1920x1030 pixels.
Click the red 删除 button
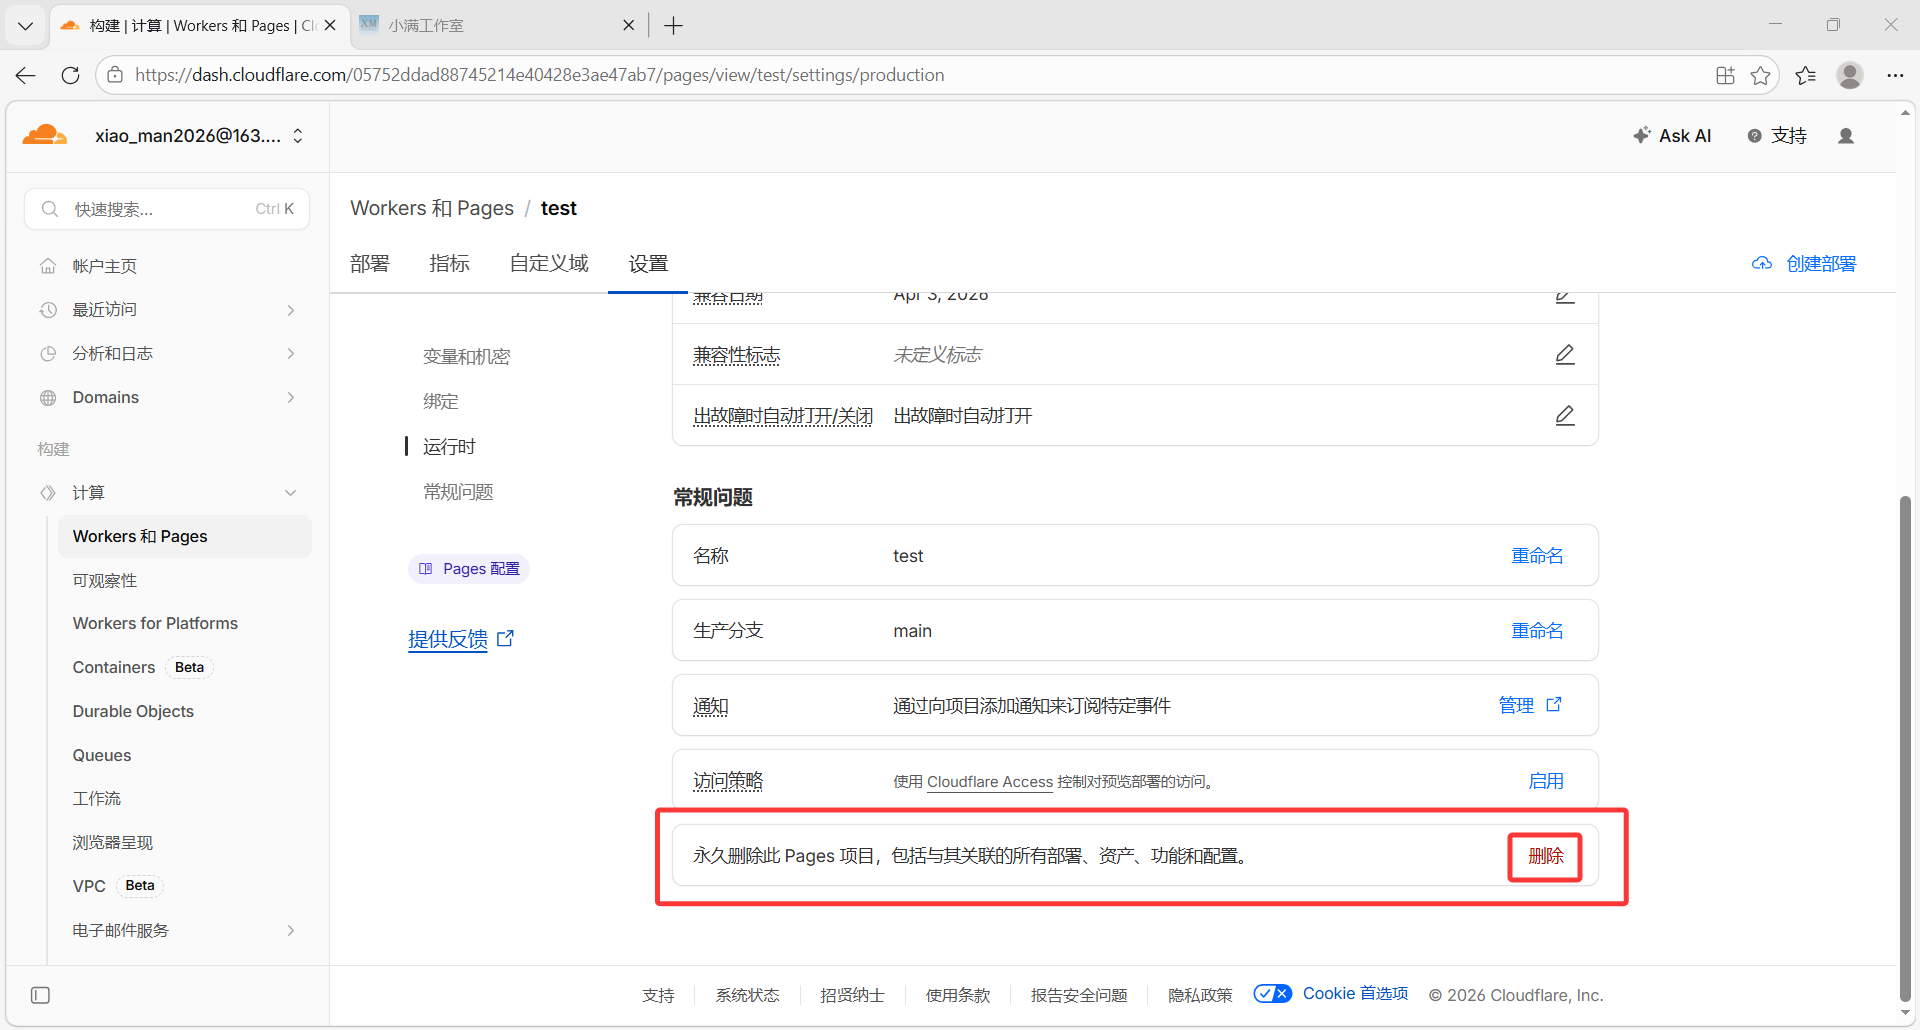pyautogui.click(x=1545, y=856)
